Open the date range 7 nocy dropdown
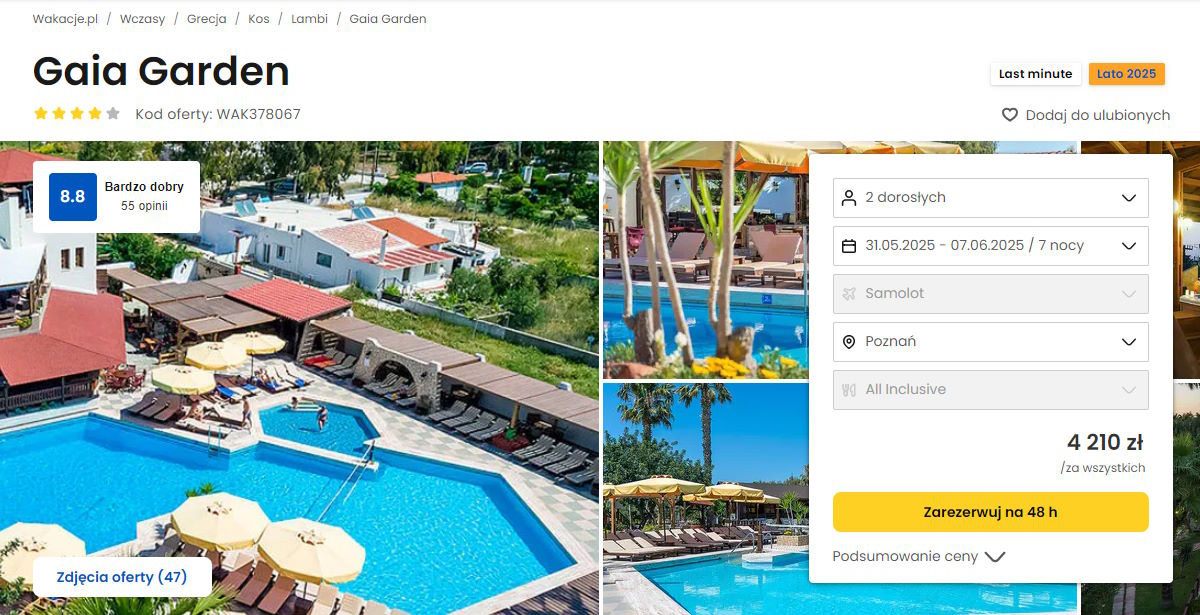Screen dimensions: 1200x615 991,246
